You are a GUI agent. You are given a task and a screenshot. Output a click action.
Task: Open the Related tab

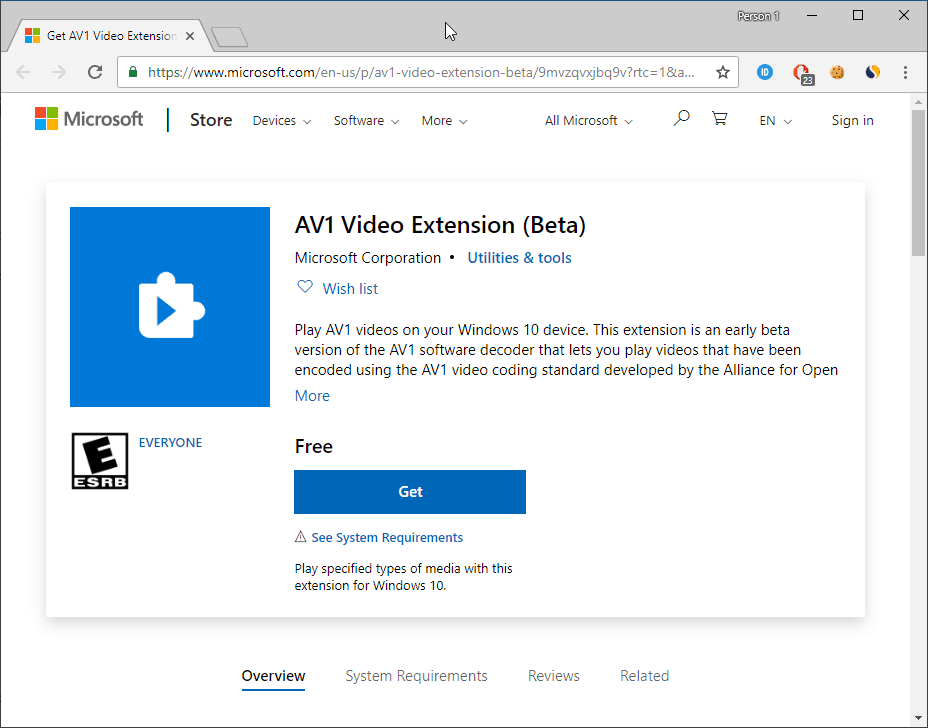[x=645, y=676]
